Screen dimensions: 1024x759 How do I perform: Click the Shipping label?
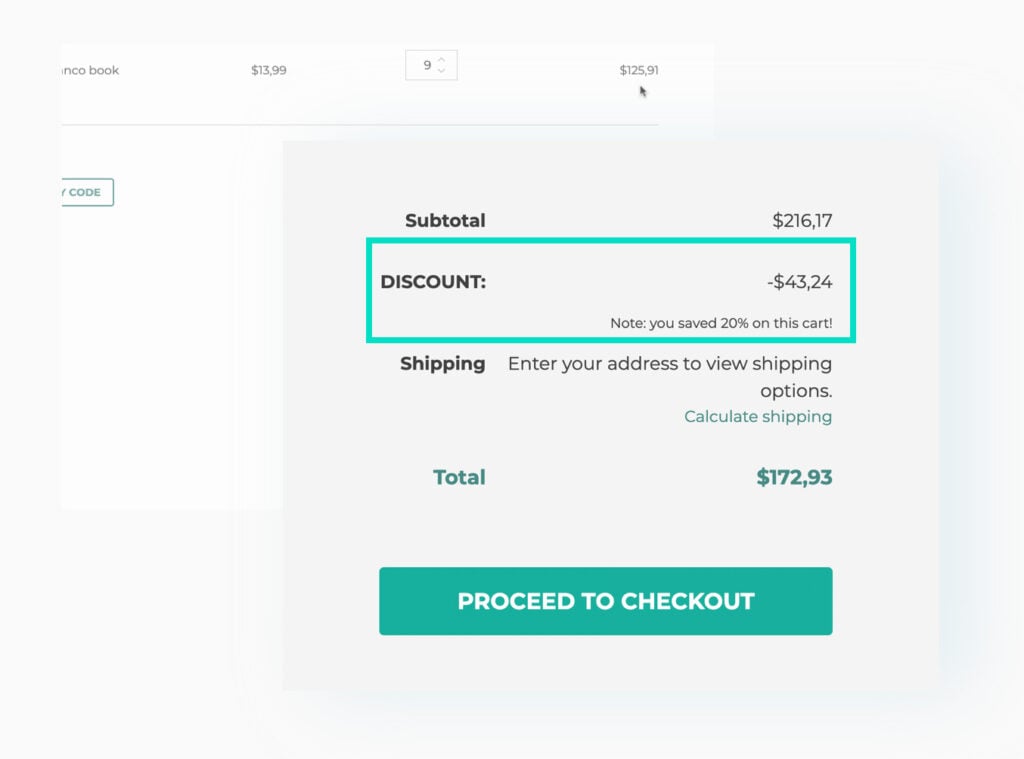tap(442, 363)
